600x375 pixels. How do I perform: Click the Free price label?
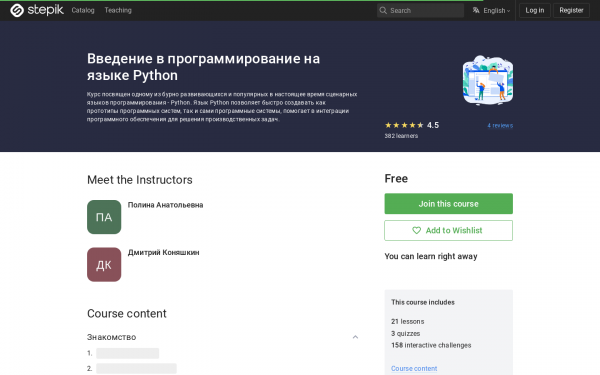click(396, 179)
